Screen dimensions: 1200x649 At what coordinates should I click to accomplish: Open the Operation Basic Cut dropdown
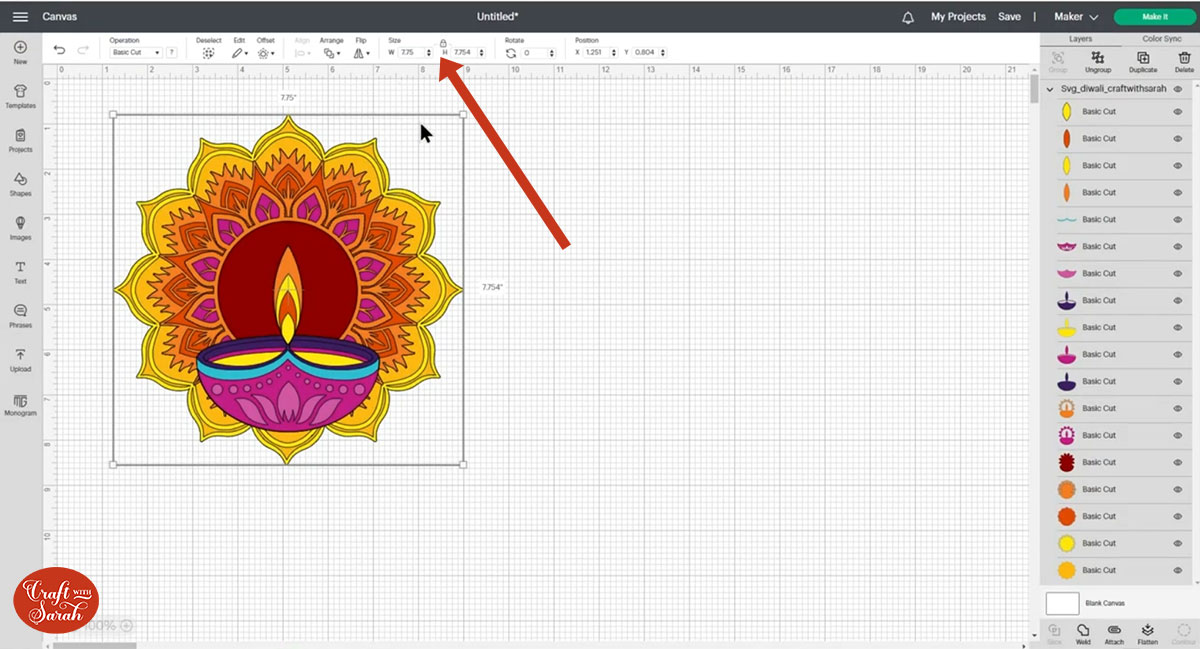(136, 53)
